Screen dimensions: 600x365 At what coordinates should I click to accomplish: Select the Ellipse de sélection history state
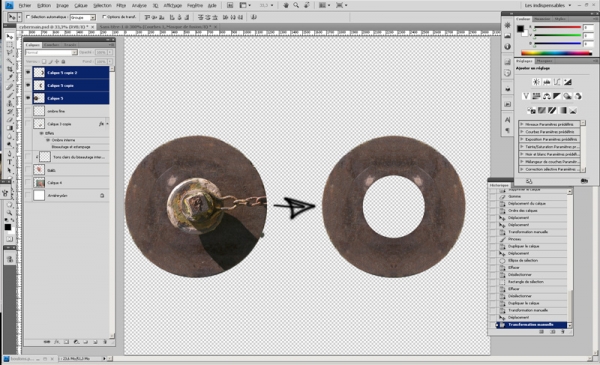tap(523, 261)
